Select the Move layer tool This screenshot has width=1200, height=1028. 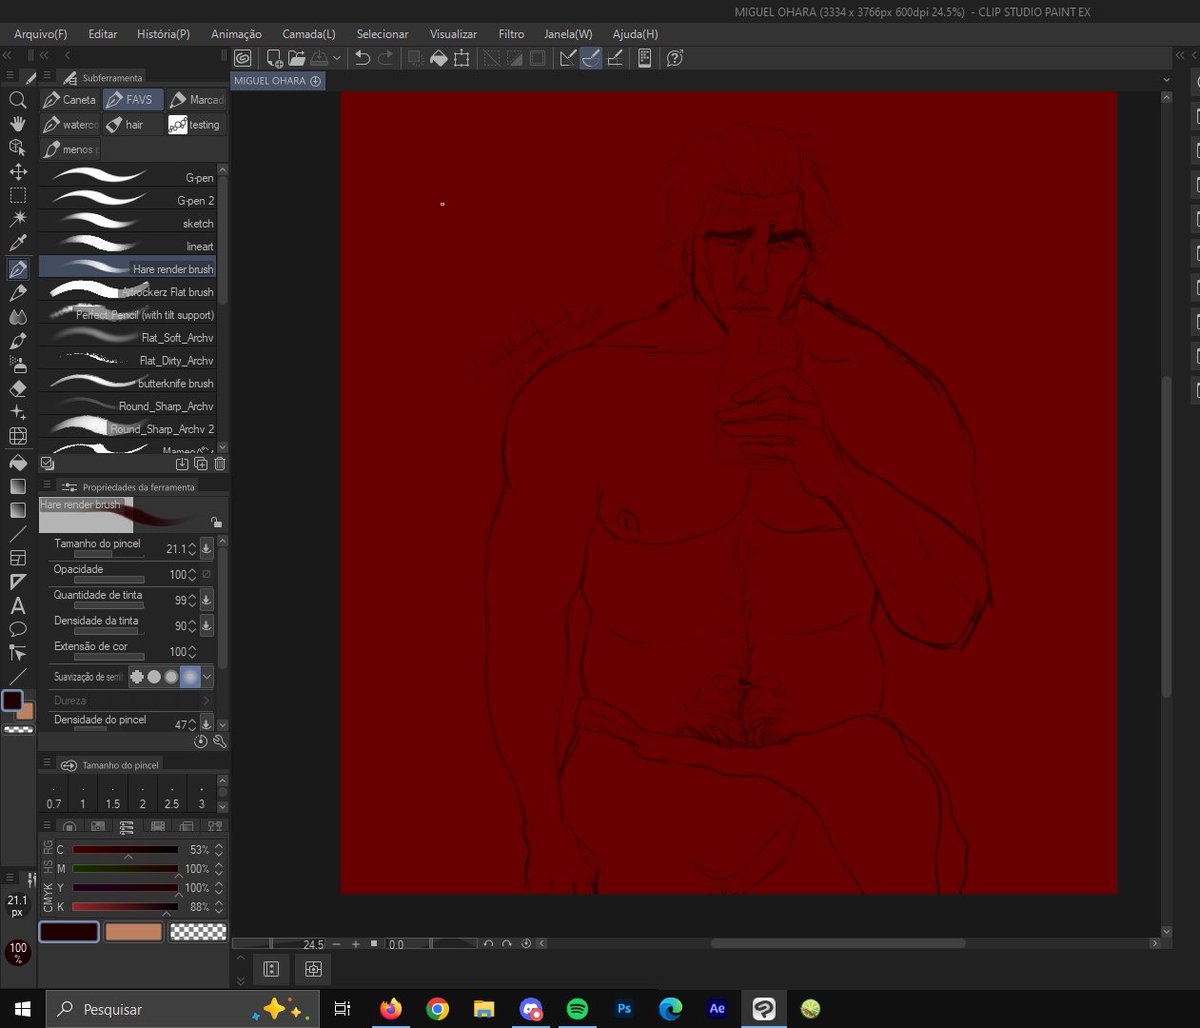(x=17, y=172)
